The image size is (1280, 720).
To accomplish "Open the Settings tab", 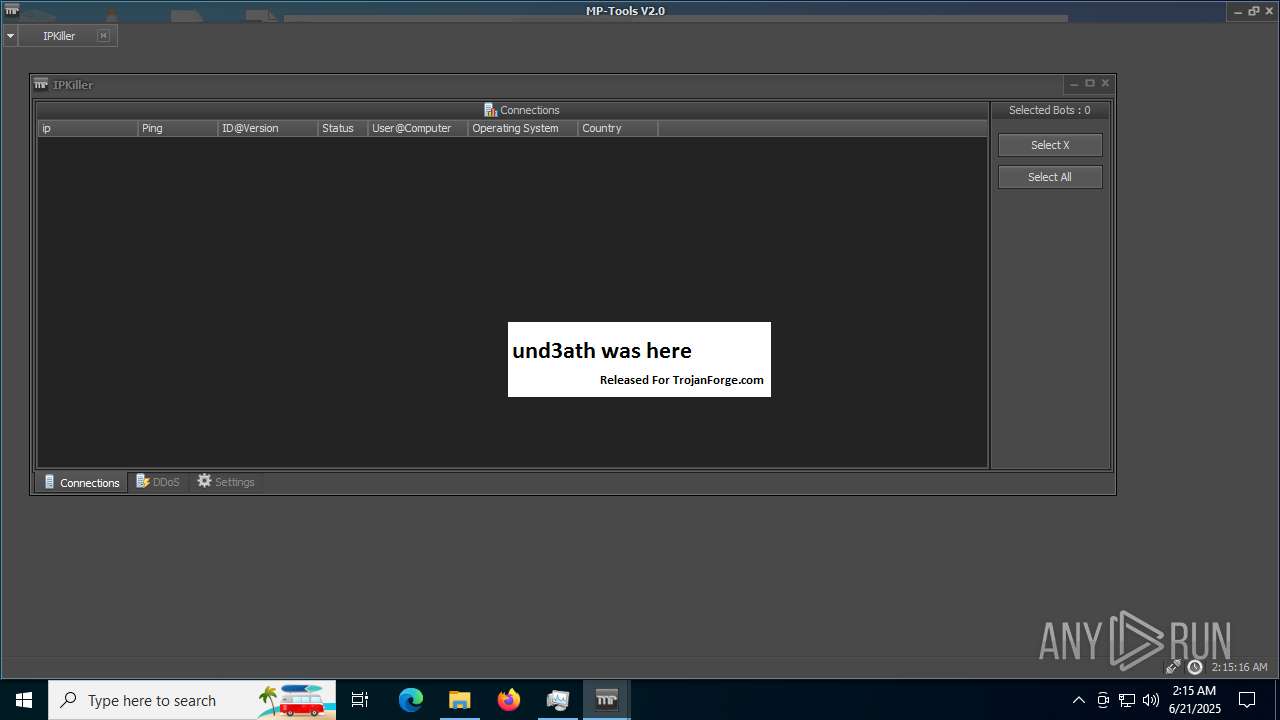I will click(226, 482).
